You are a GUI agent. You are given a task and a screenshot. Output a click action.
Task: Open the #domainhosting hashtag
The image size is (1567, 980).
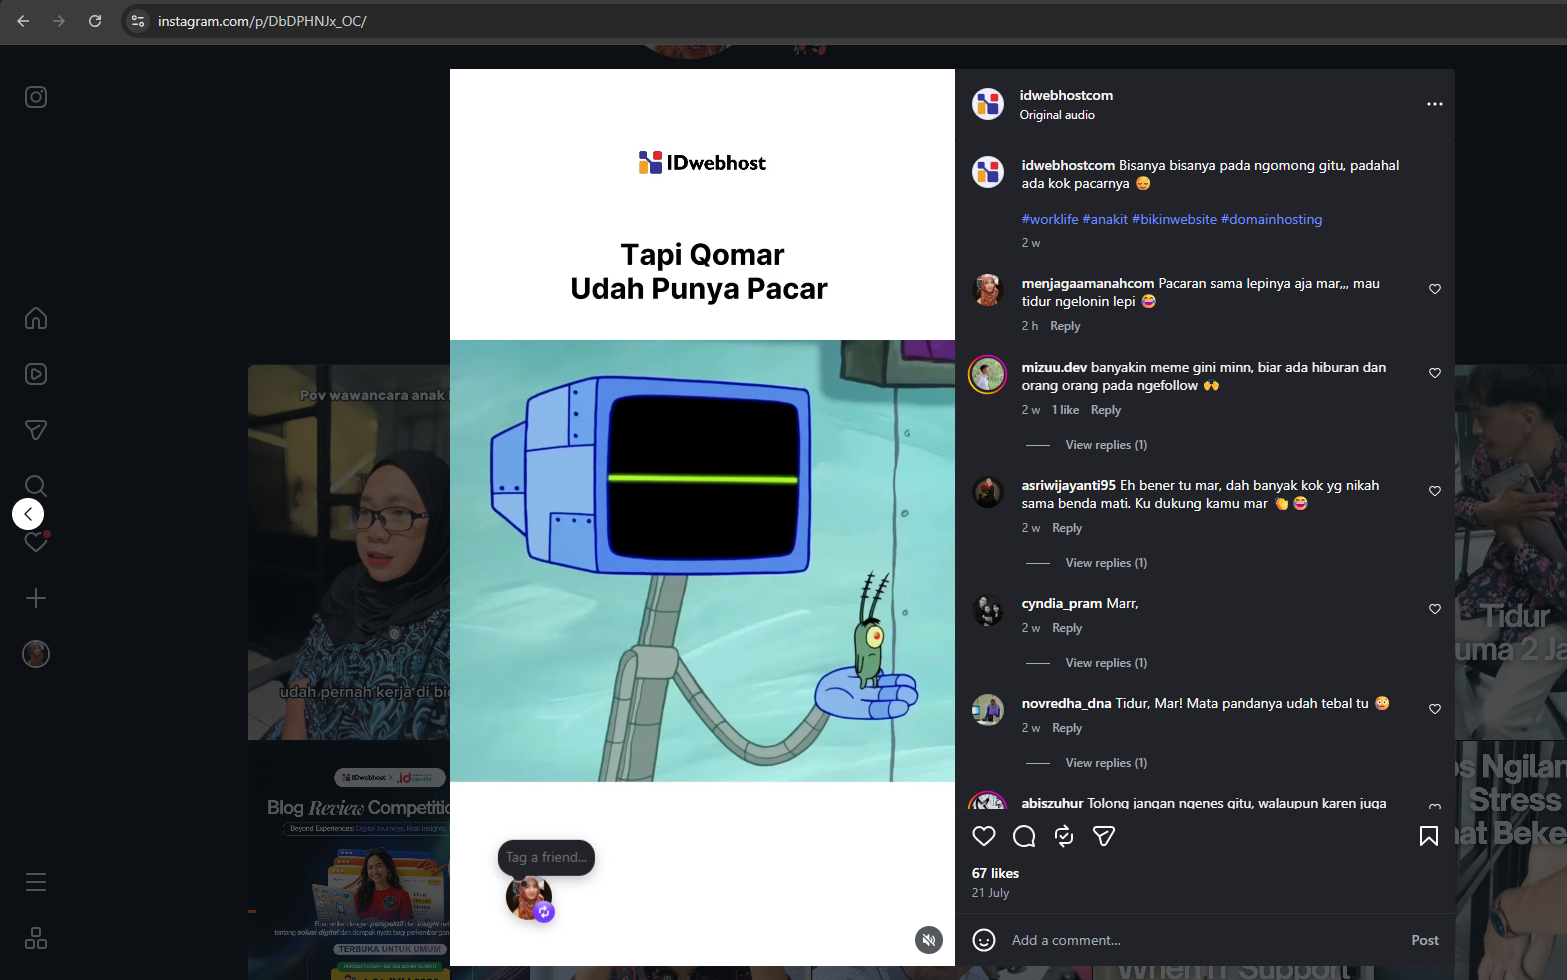(1271, 219)
